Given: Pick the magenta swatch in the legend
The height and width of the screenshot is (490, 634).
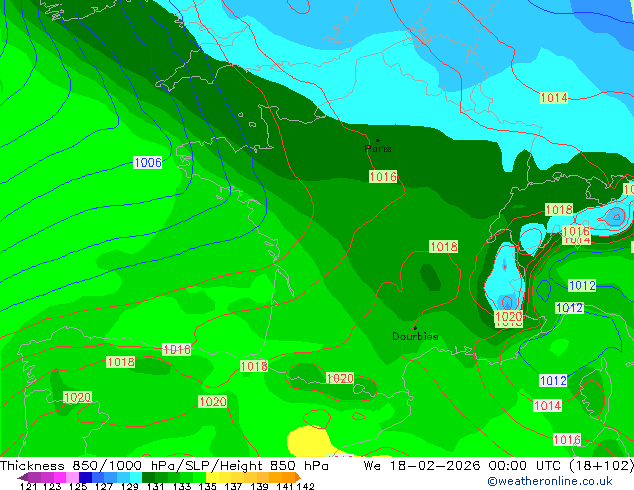Looking at the screenshot, I should (59, 477).
